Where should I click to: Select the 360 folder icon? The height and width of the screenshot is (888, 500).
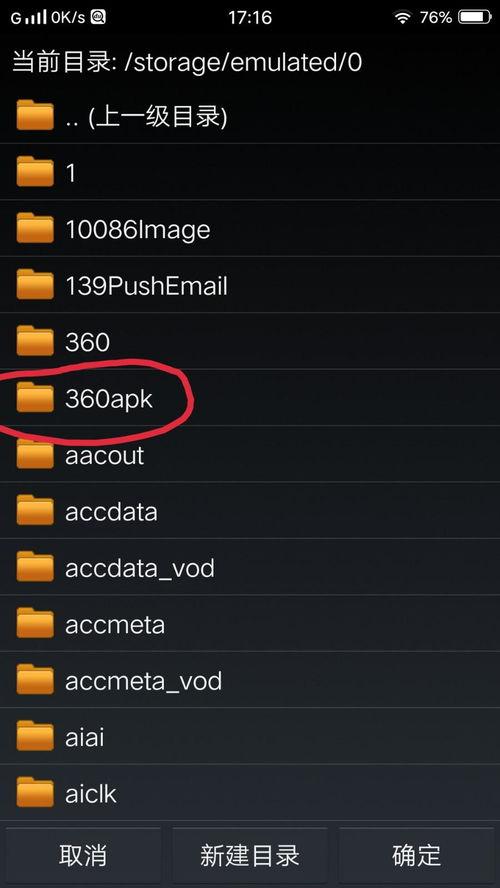[35, 341]
